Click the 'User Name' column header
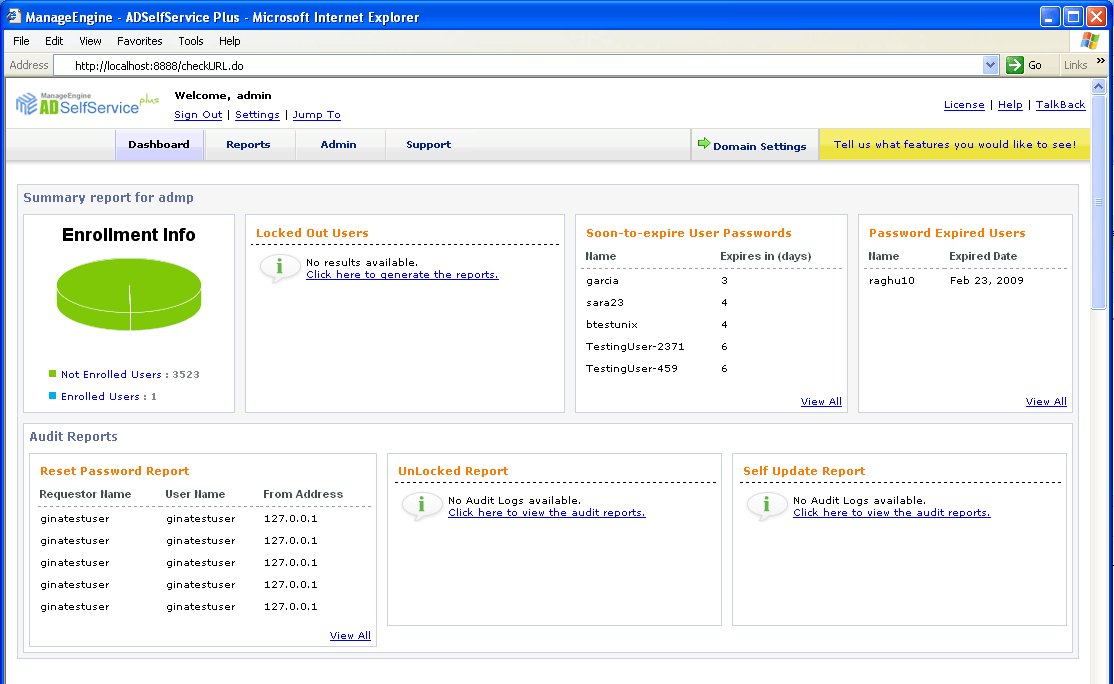This screenshot has width=1114, height=684. click(195, 494)
